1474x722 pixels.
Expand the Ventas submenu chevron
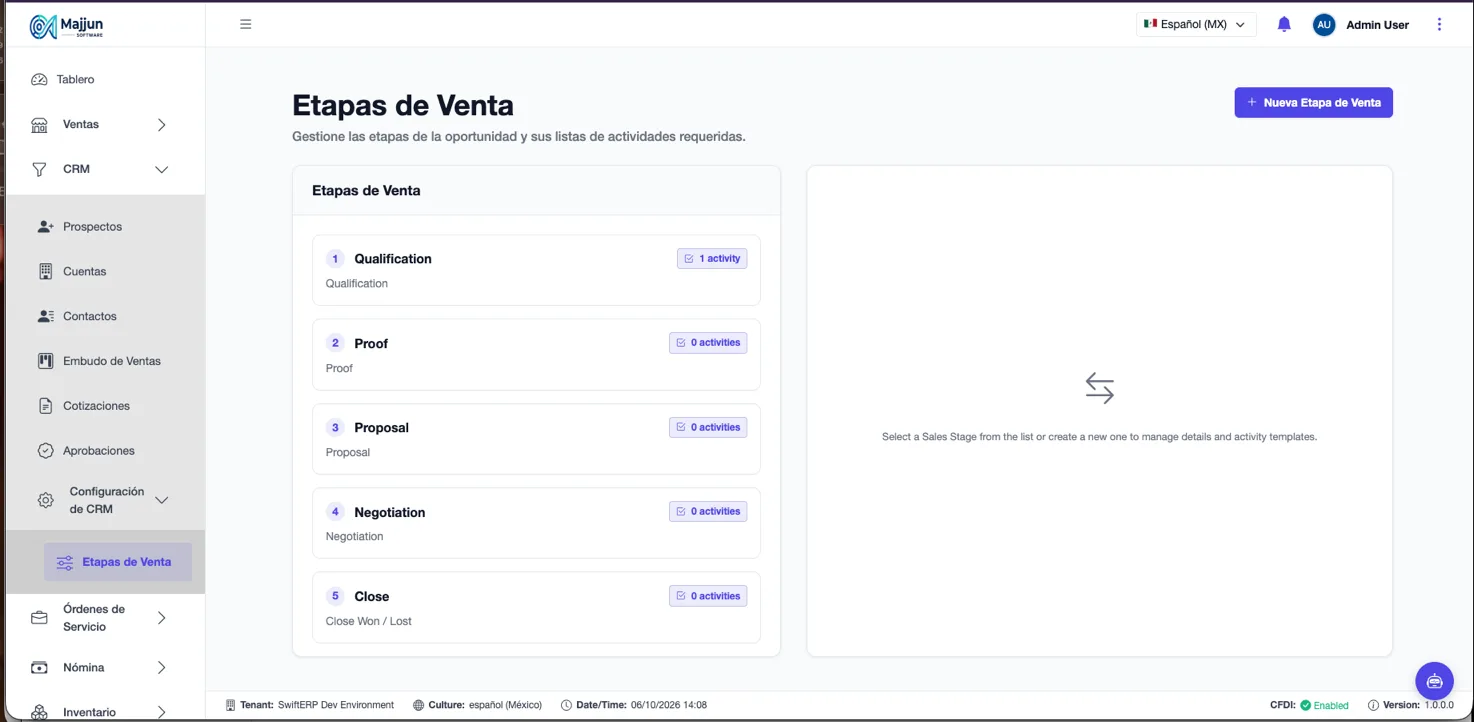[x=162, y=125]
